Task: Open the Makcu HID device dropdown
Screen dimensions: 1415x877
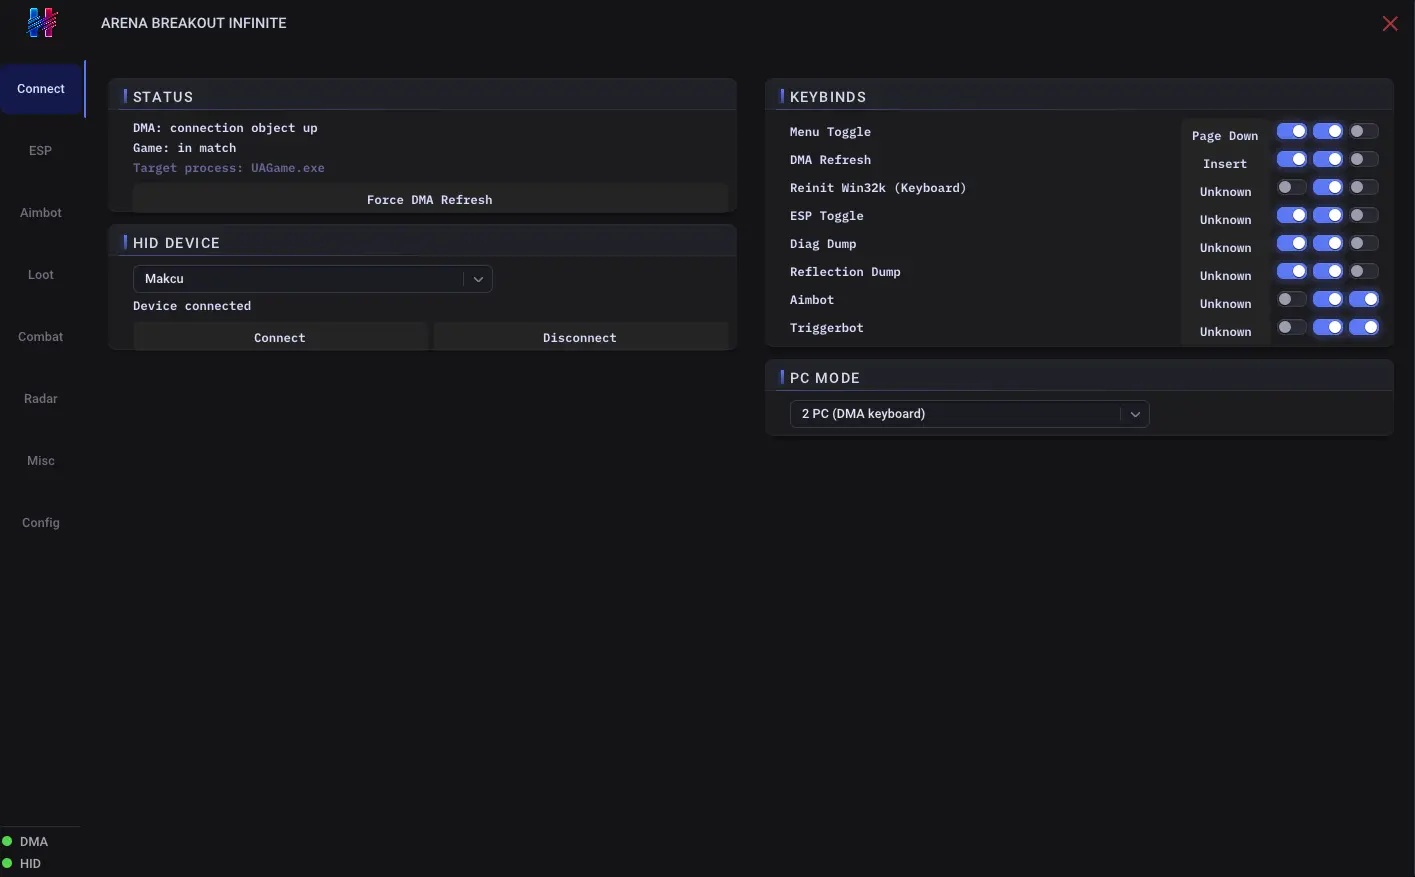Action: pos(312,279)
